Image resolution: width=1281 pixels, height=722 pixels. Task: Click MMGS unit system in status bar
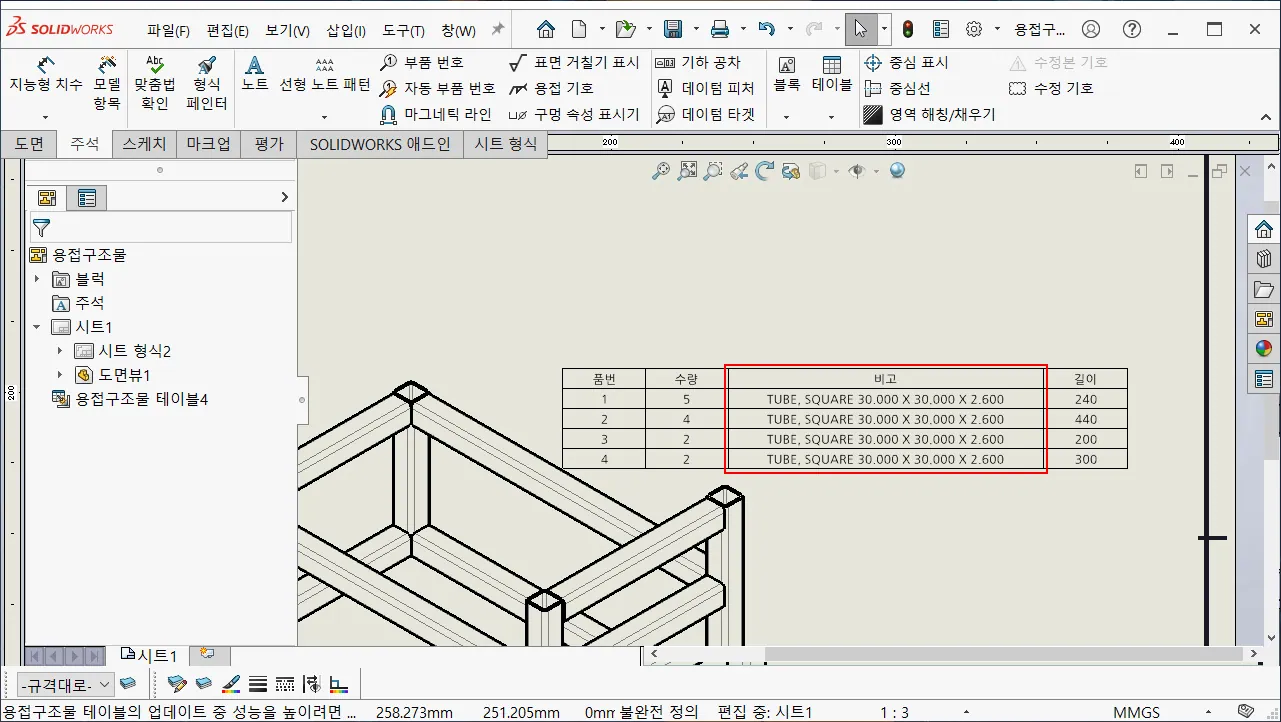click(1136, 712)
